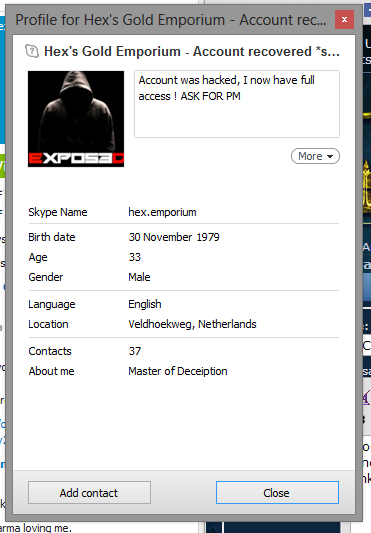Click the Age label
Screen dimensions: 371x533
coord(38,257)
